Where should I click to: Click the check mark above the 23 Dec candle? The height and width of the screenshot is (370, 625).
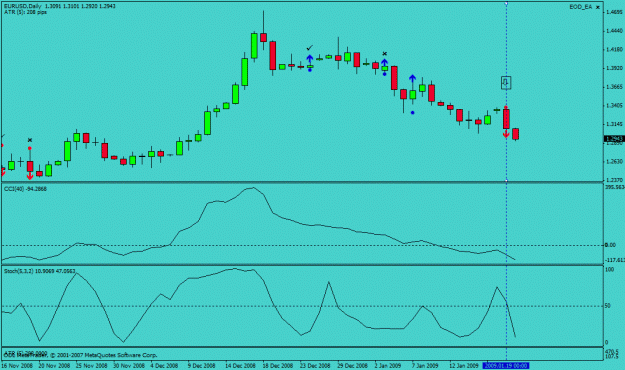pyautogui.click(x=310, y=48)
